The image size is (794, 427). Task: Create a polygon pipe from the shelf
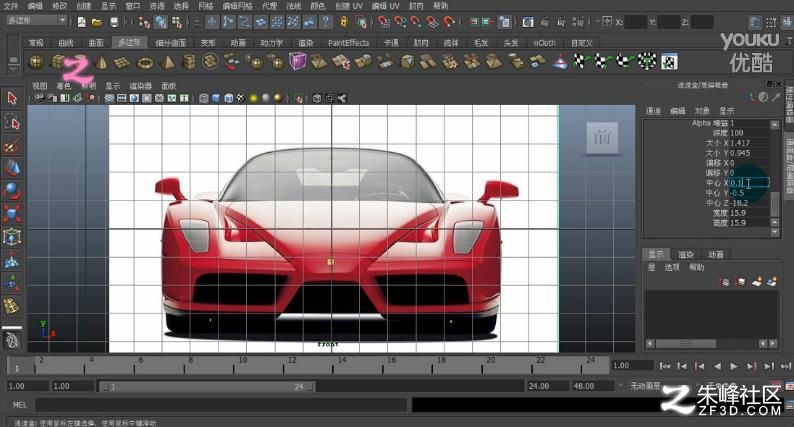pos(188,62)
